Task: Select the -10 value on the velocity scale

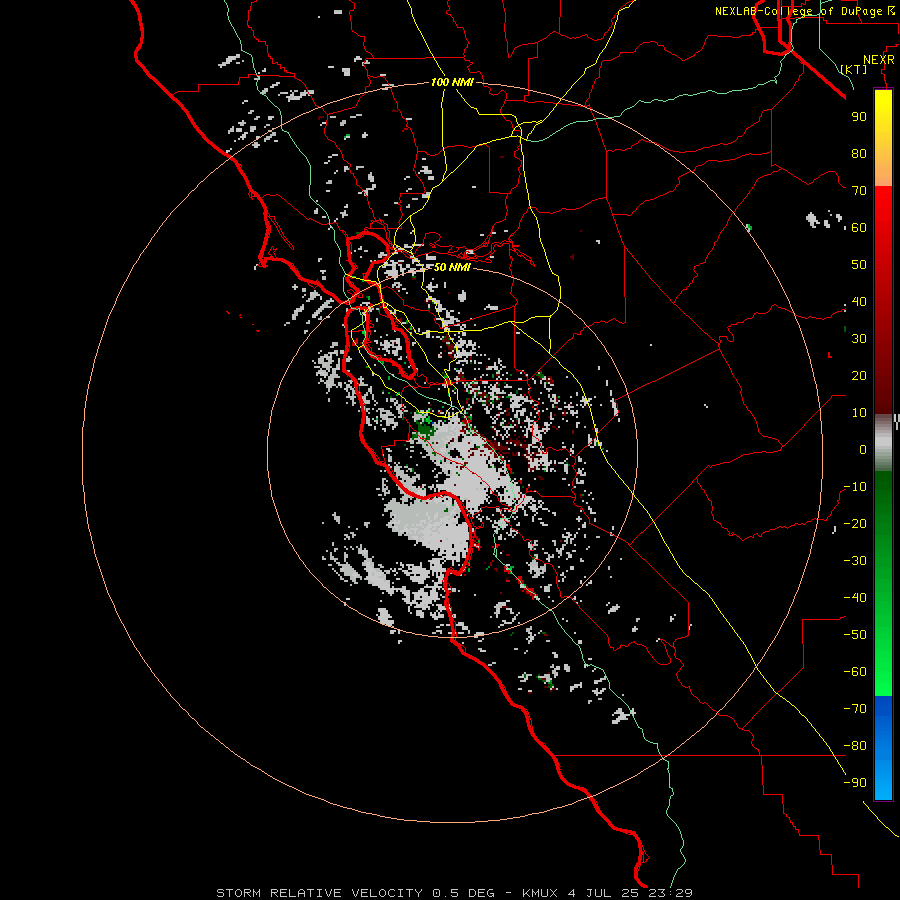Action: point(855,487)
